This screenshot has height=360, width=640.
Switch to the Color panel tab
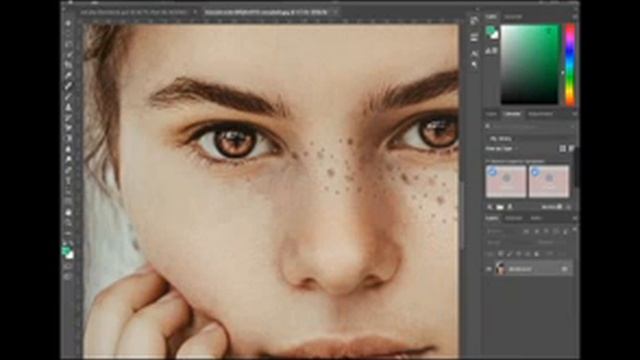(x=491, y=17)
